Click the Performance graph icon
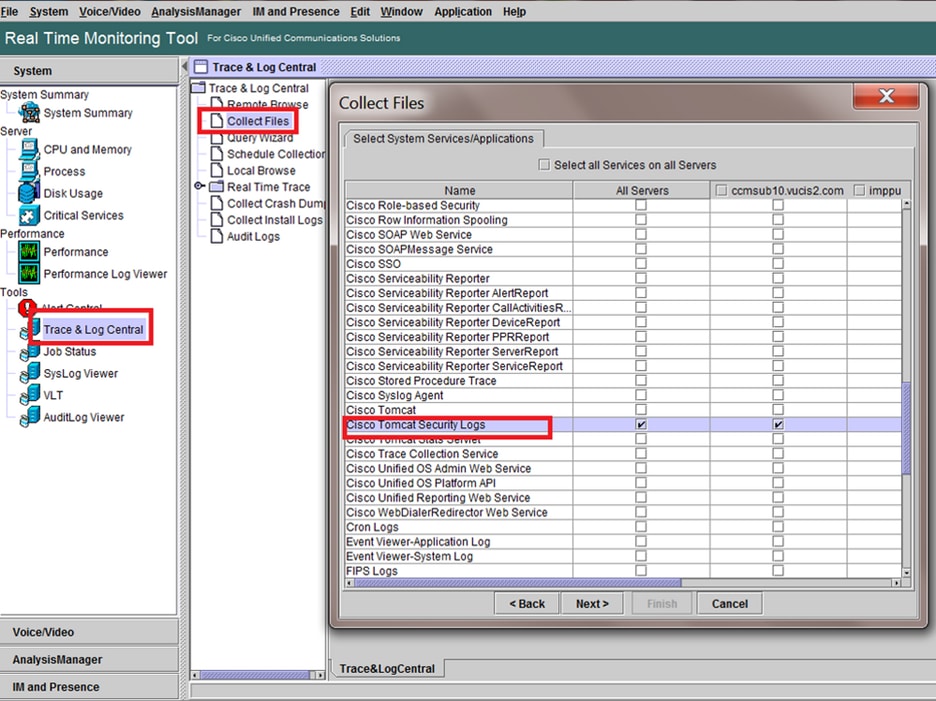The image size is (936, 701). point(29,252)
